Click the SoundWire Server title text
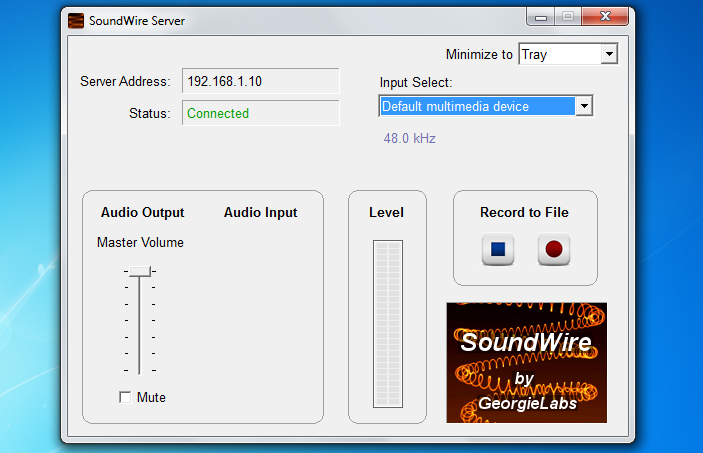This screenshot has width=703, height=453. pyautogui.click(x=136, y=20)
